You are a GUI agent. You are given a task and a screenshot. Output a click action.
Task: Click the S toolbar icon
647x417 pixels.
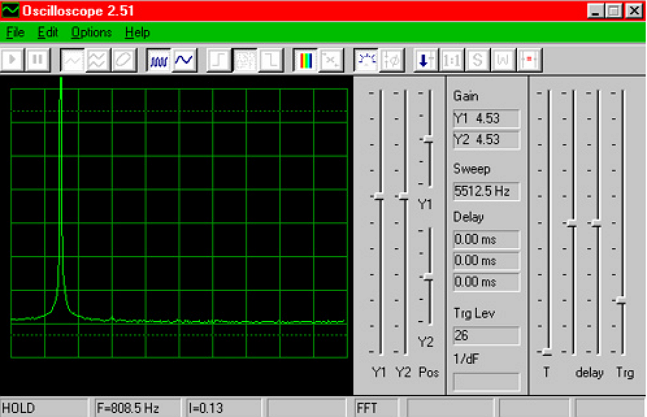click(477, 60)
